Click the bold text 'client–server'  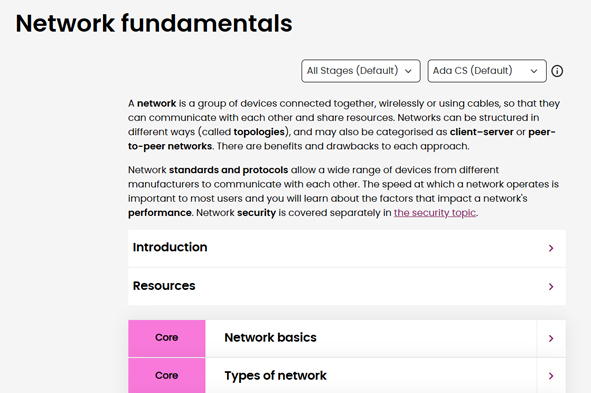click(x=481, y=132)
